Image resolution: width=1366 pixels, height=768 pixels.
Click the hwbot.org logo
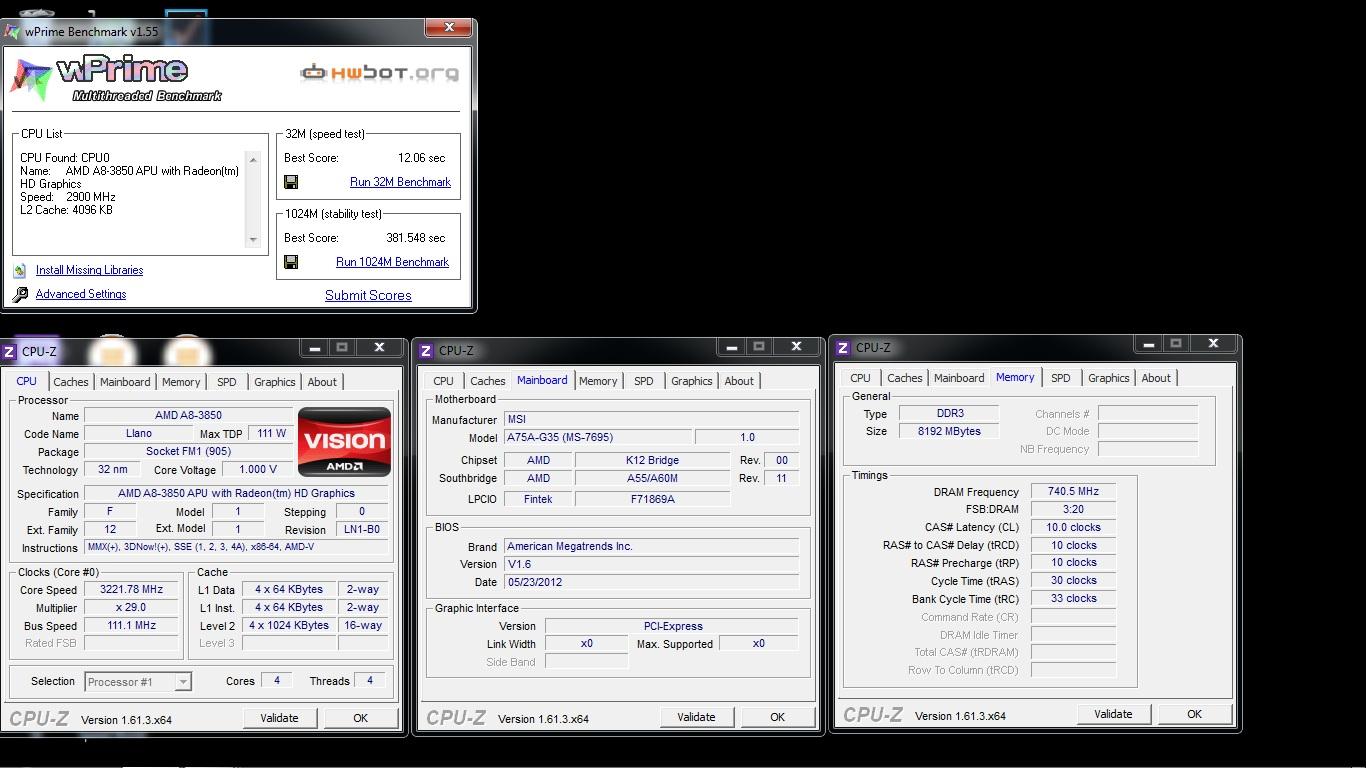pyautogui.click(x=380, y=72)
